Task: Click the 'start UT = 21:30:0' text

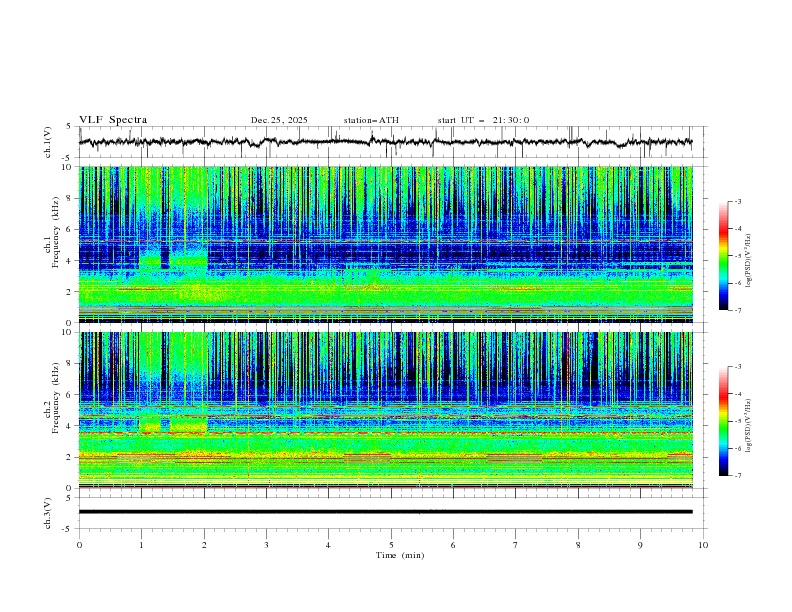Action: [483, 120]
